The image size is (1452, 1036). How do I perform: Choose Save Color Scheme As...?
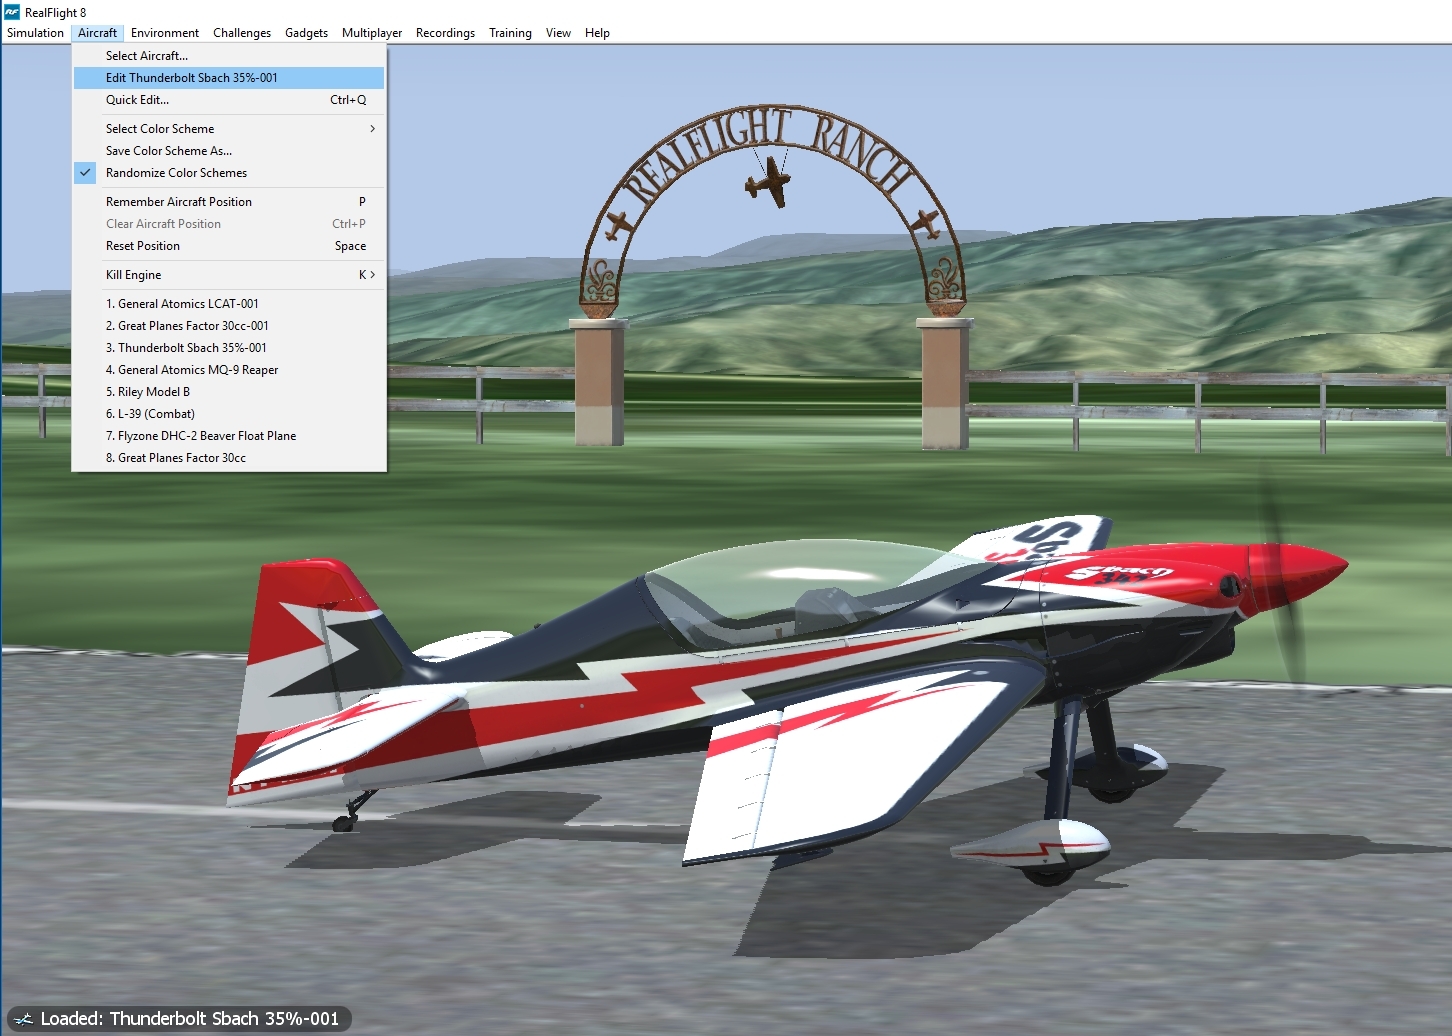pyautogui.click(x=229, y=151)
